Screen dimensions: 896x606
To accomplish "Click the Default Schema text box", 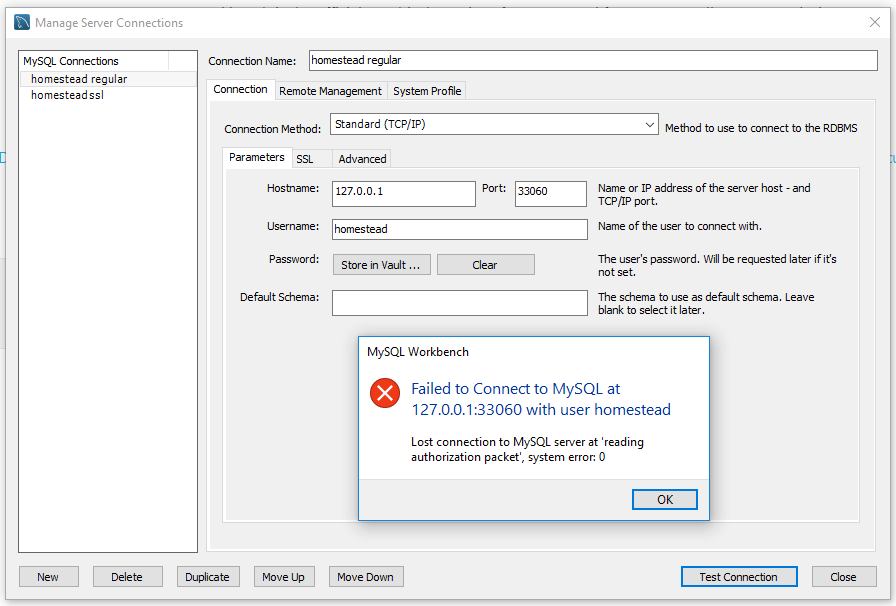I will [x=459, y=303].
